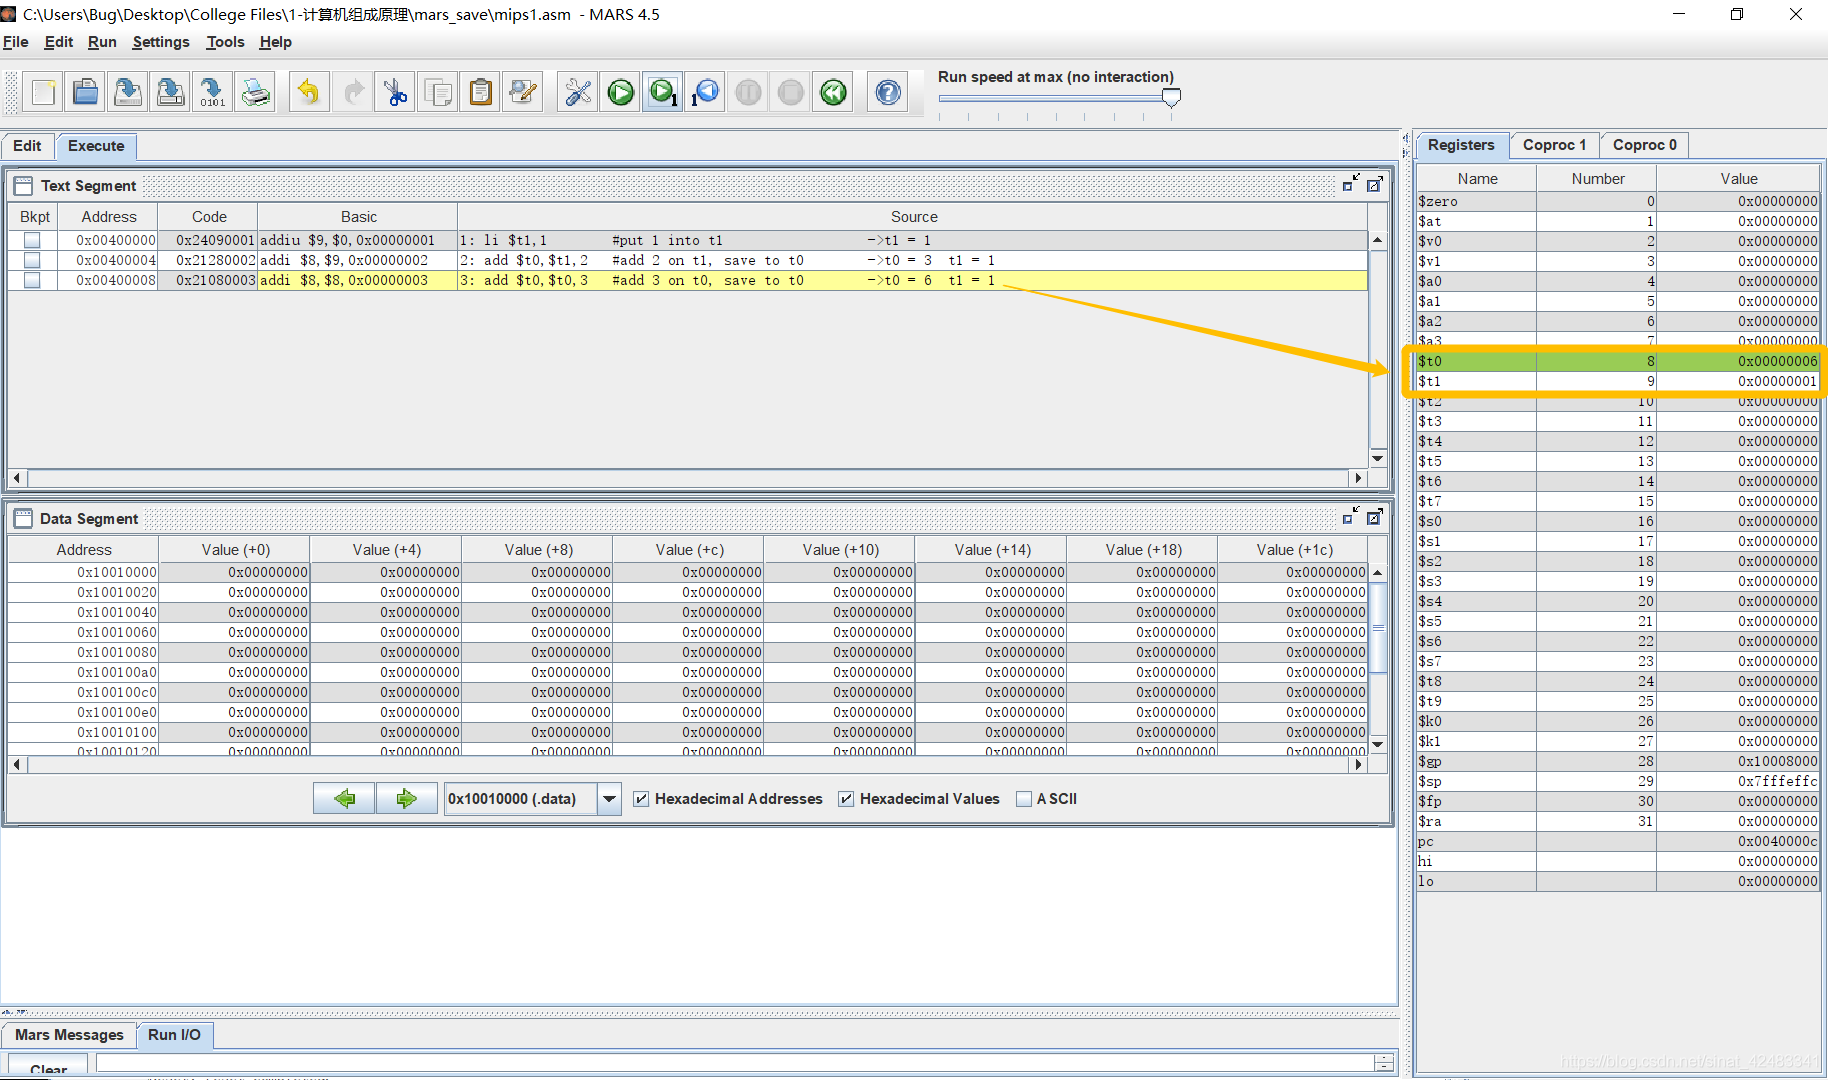Open Find/Replace with the pencil-note icon

click(523, 93)
